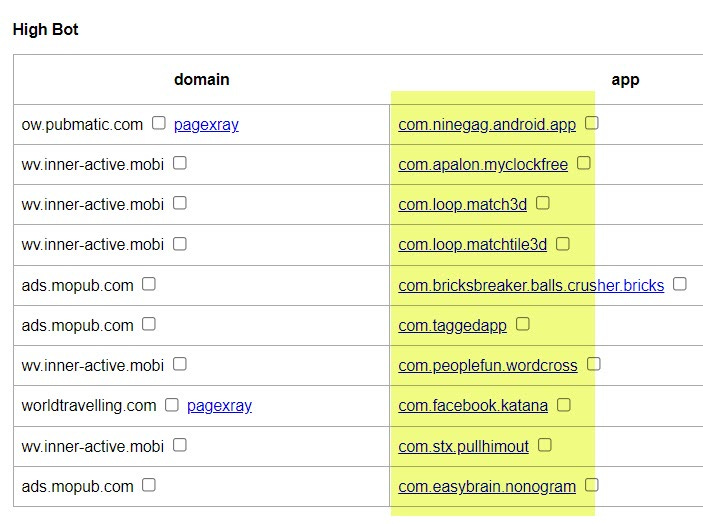The image size is (703, 524).
Task: Click 'wv.inner-active.mobi' text in the com.peoplefun.wordcross row
Action: tap(93, 366)
